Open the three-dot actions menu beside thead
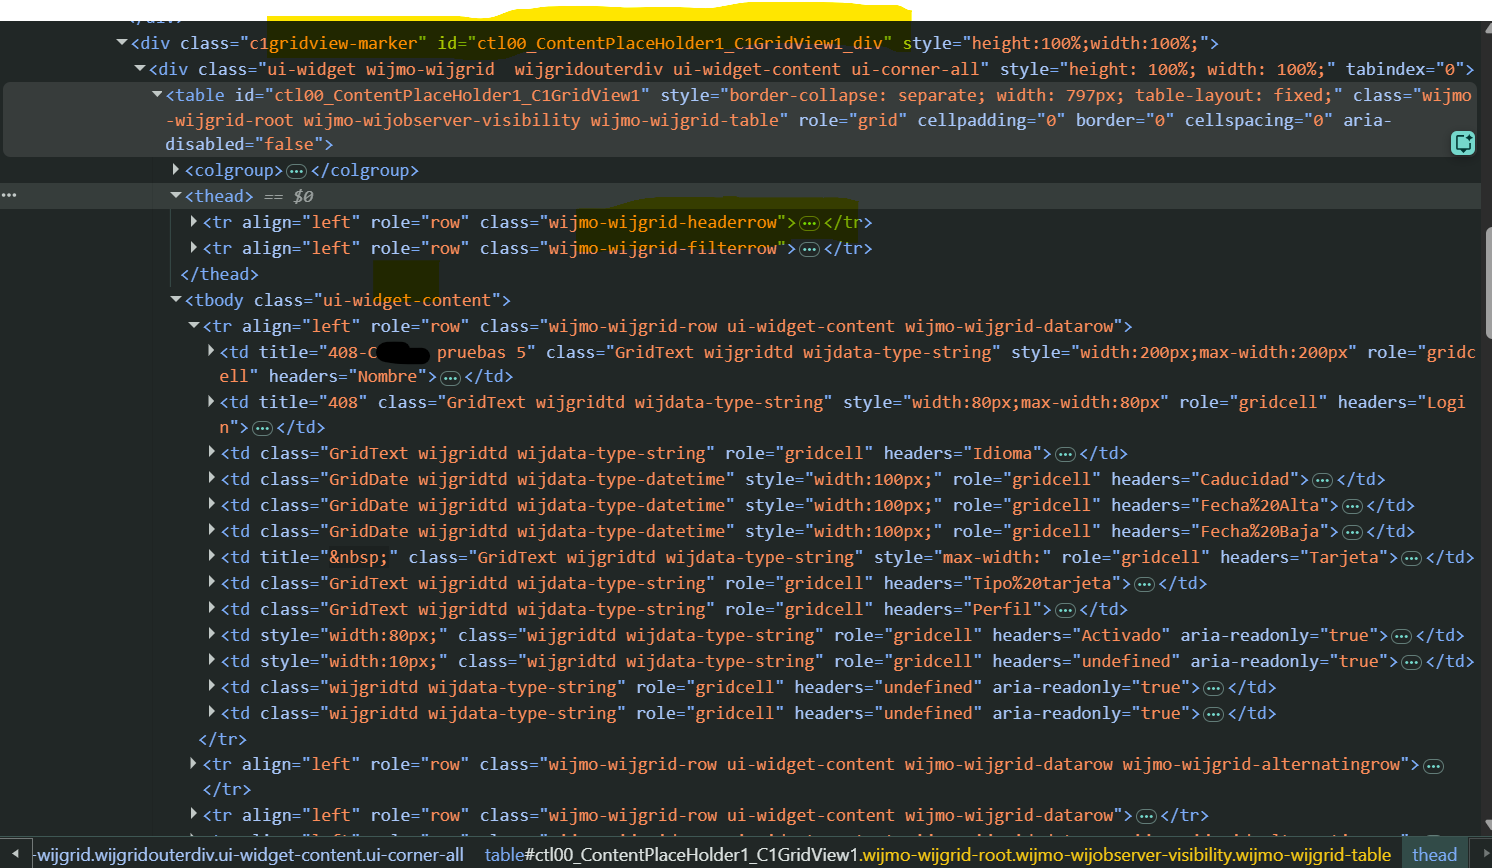 coord(9,195)
